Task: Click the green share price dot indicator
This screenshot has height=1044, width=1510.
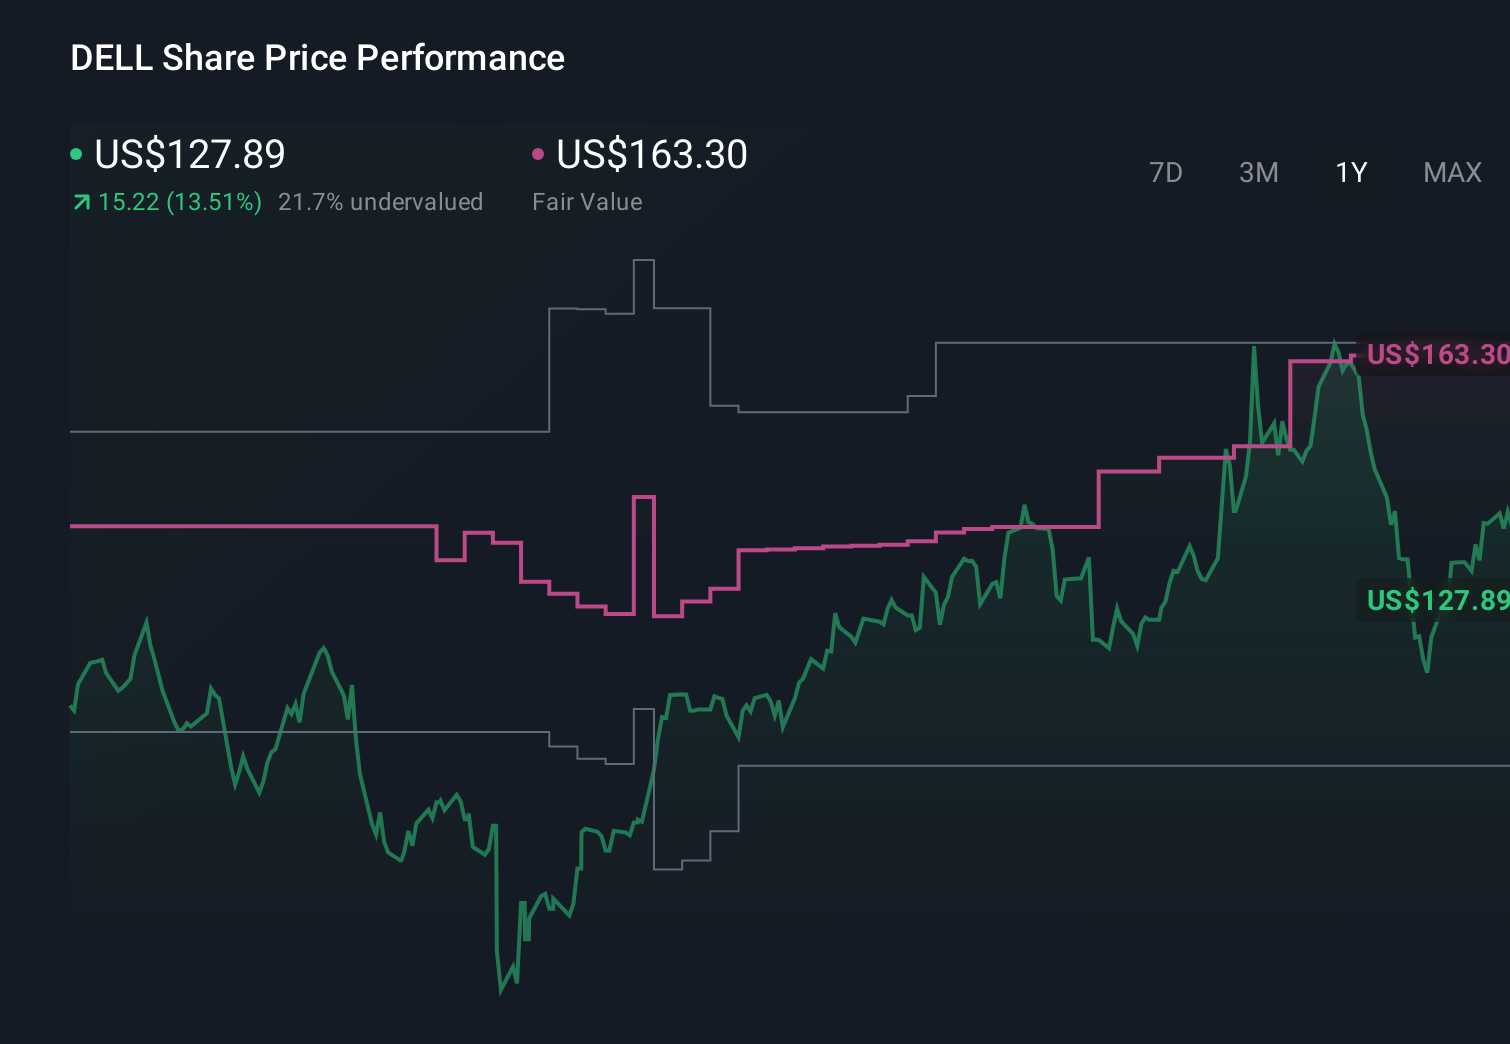Action: click(76, 153)
